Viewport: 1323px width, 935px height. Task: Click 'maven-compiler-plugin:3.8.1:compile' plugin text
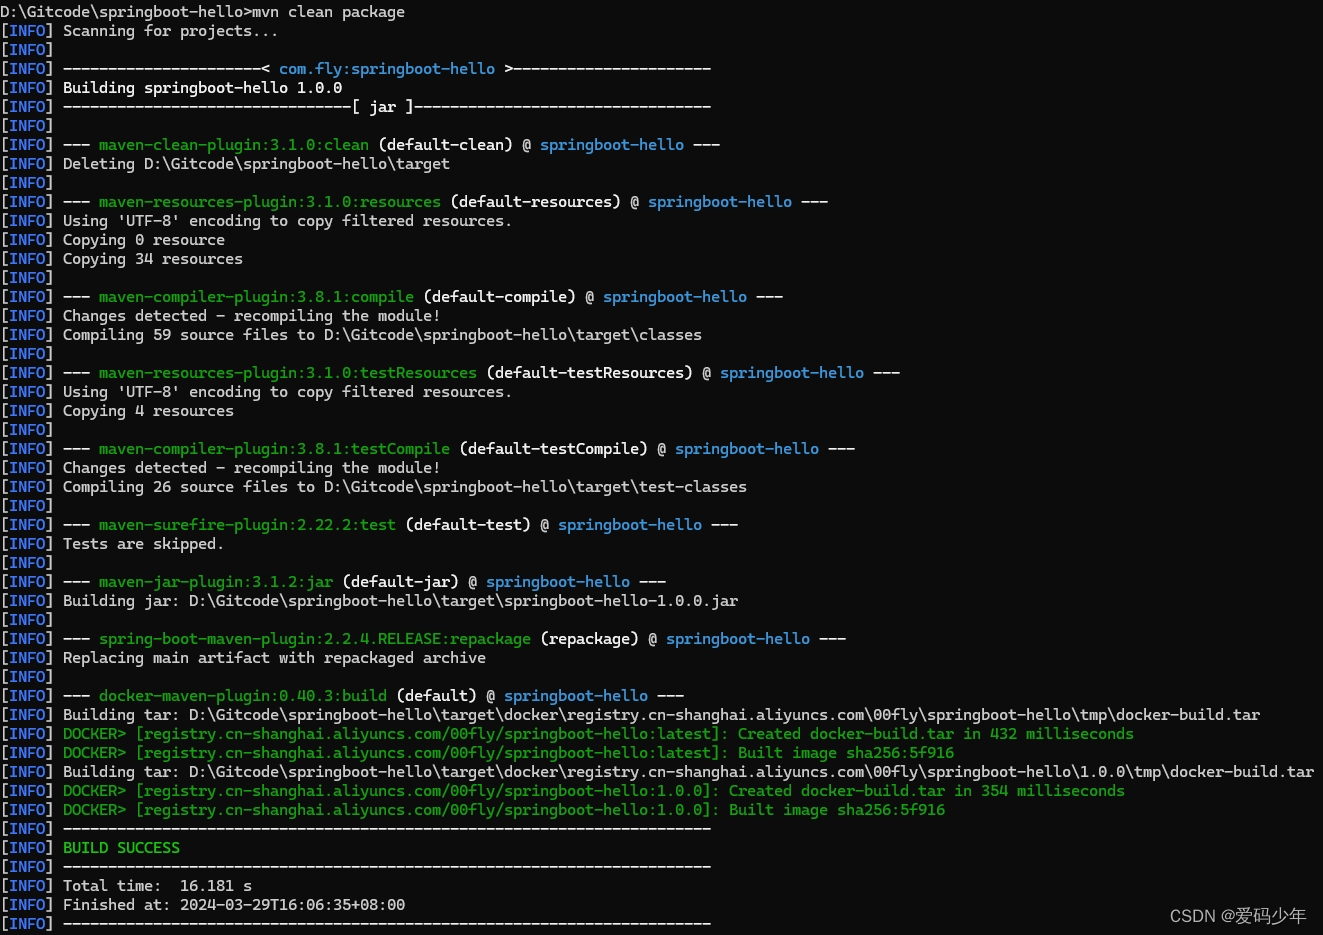256,297
